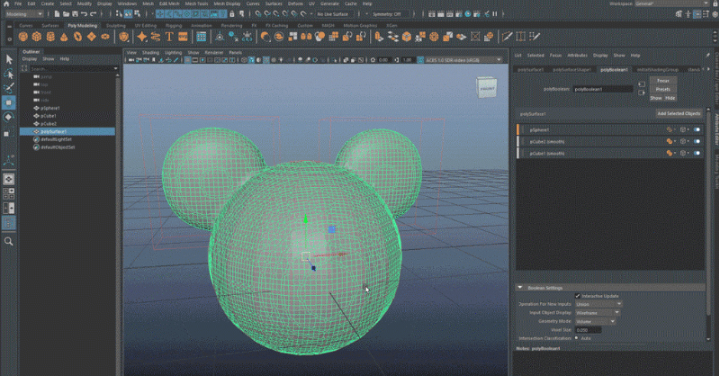Viewport: 719px width, 376px height.
Task: Click the view cube in viewport
Action: pyautogui.click(x=487, y=87)
